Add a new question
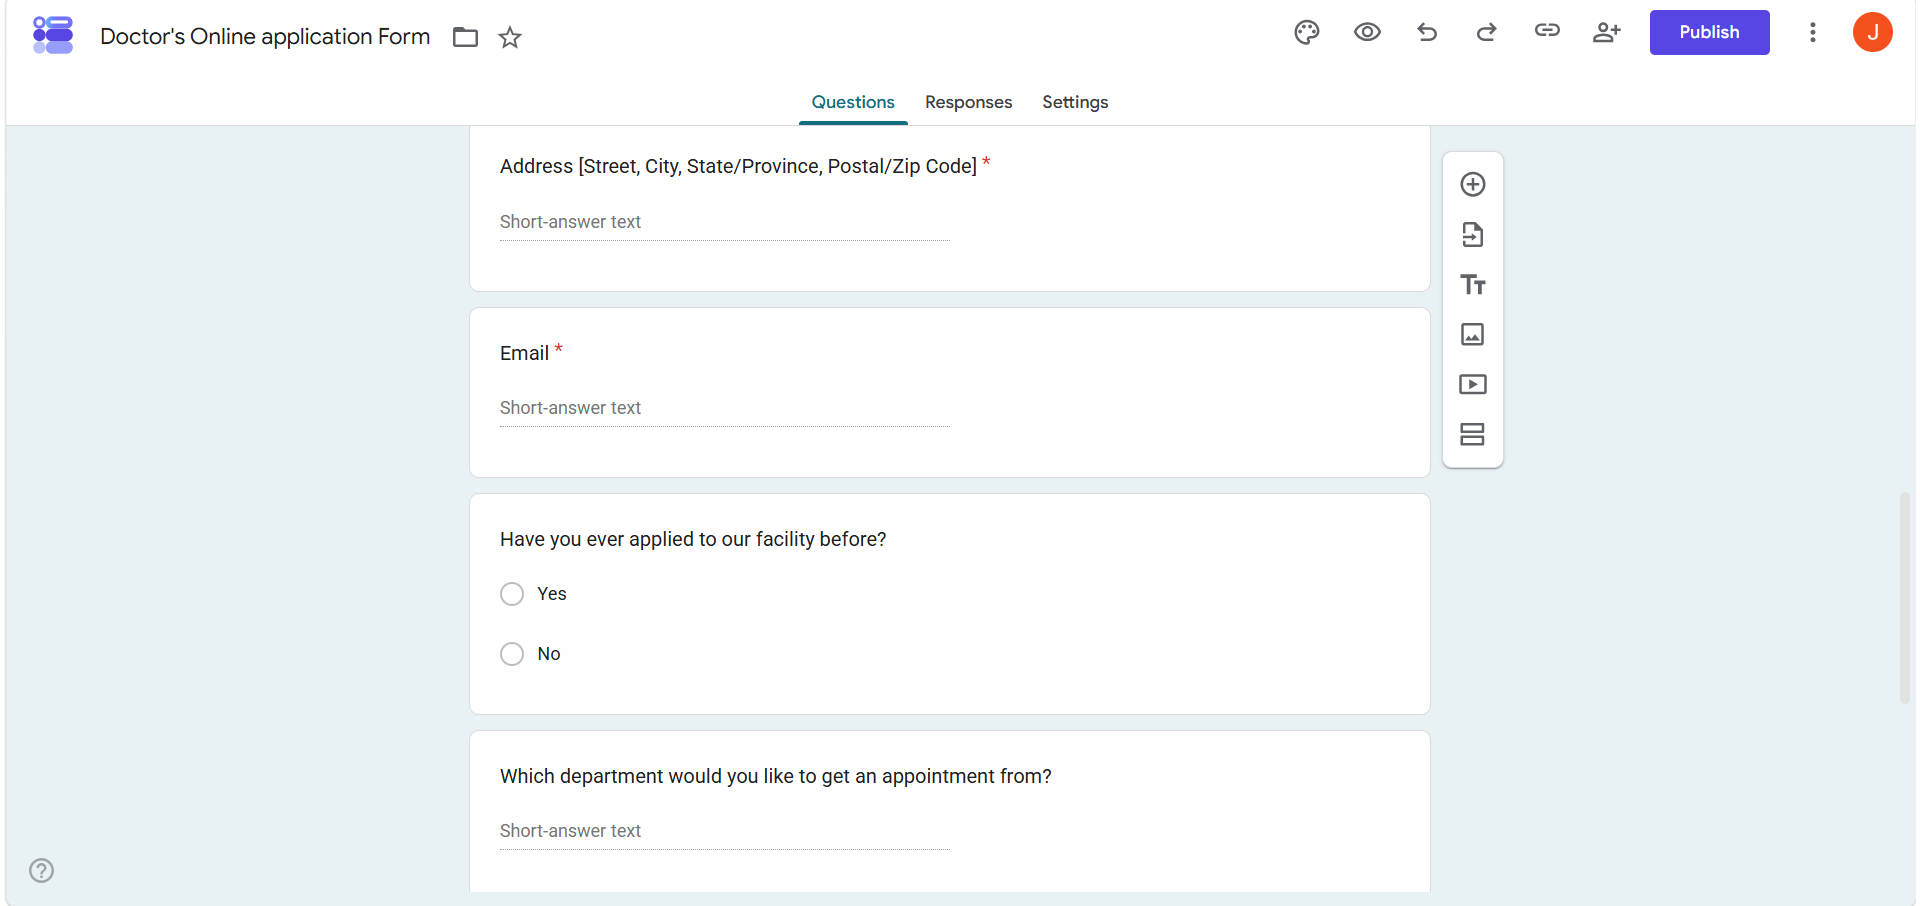Viewport: 1920px width, 906px height. (x=1472, y=184)
